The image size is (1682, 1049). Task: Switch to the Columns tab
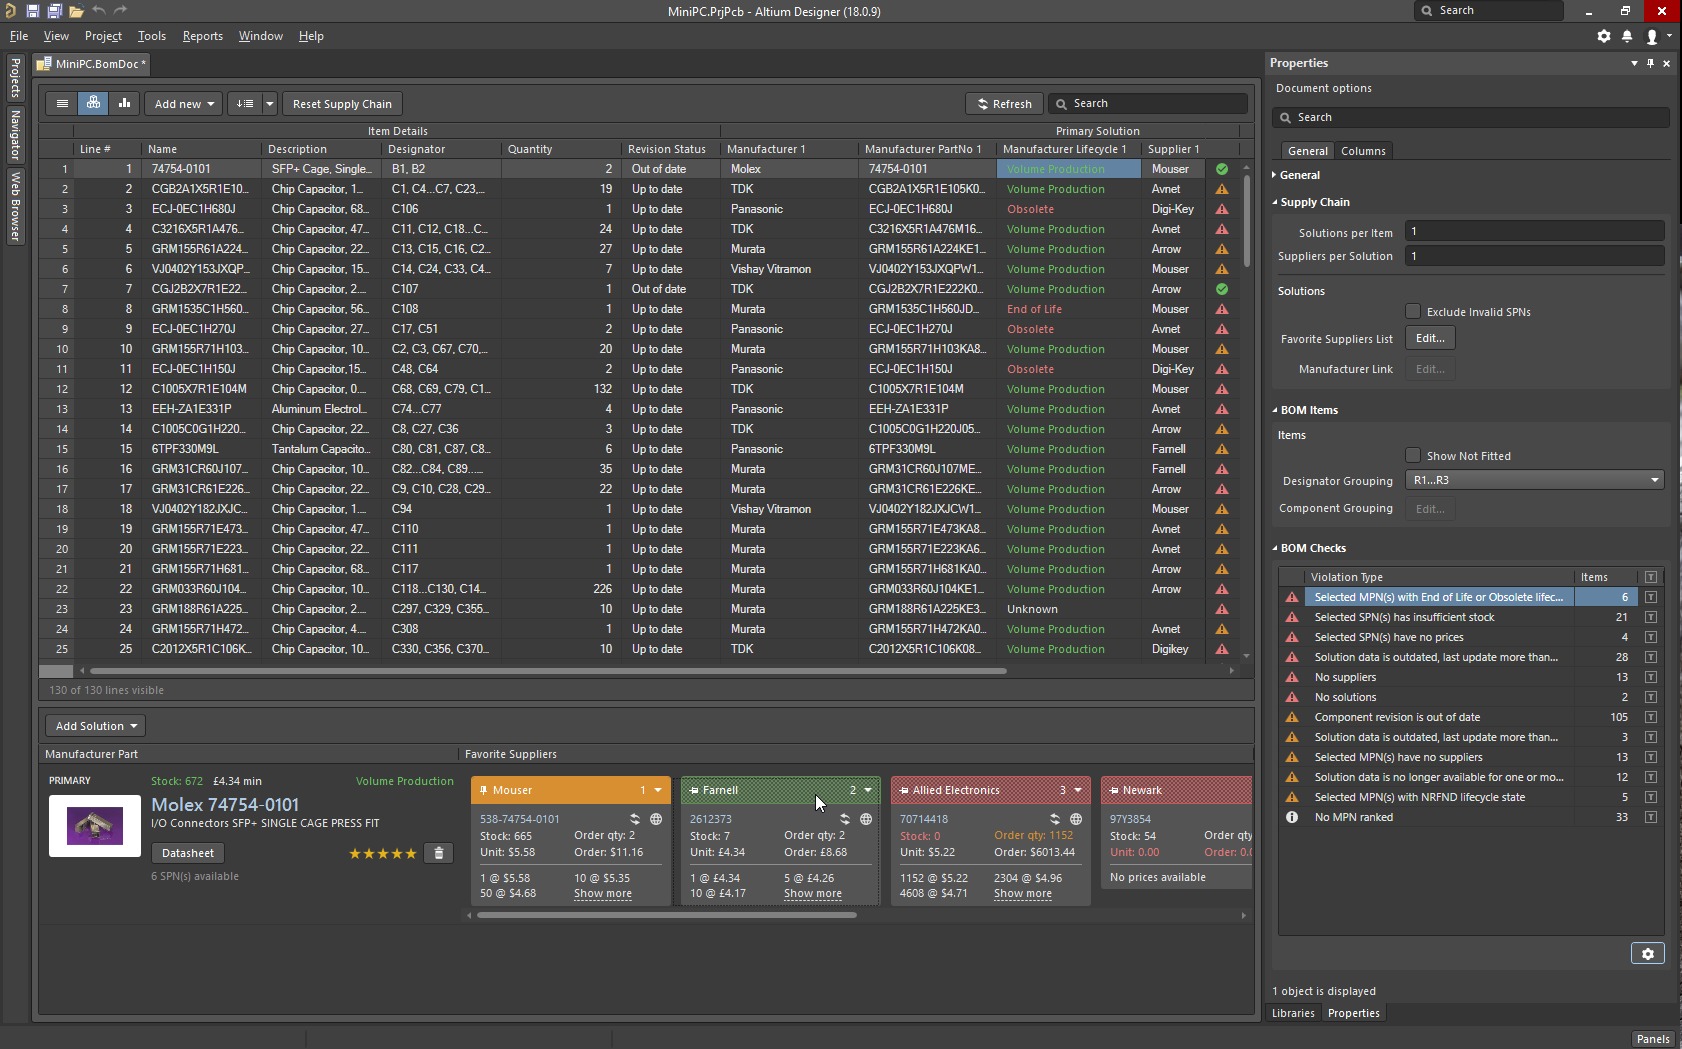click(x=1362, y=151)
